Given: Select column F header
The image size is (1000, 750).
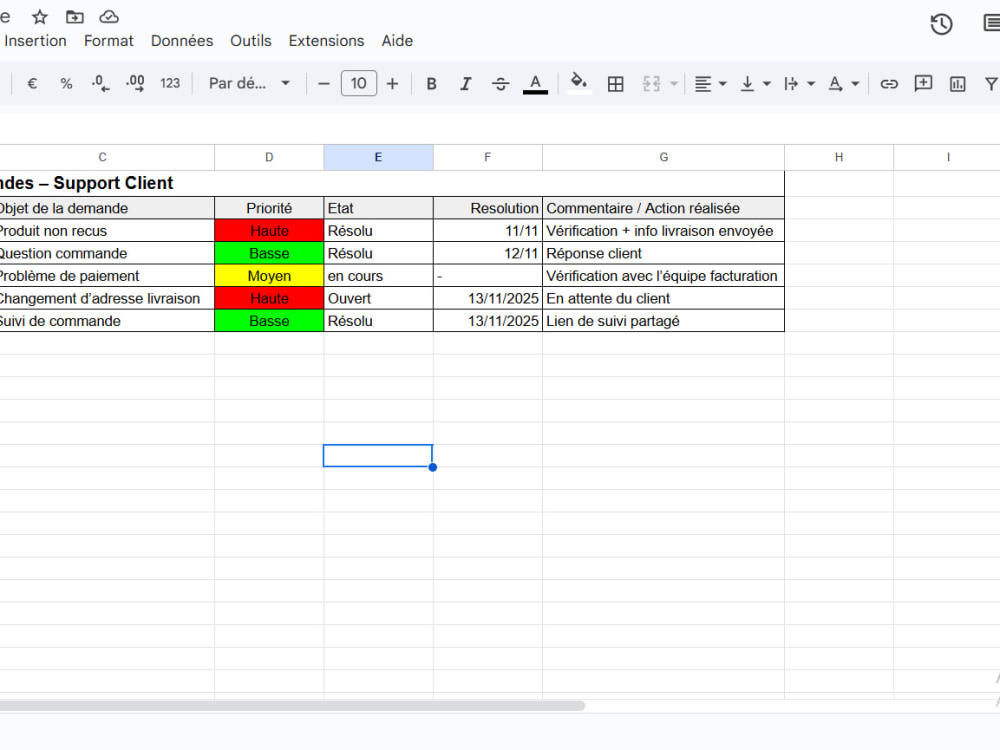Looking at the screenshot, I should tap(487, 157).
